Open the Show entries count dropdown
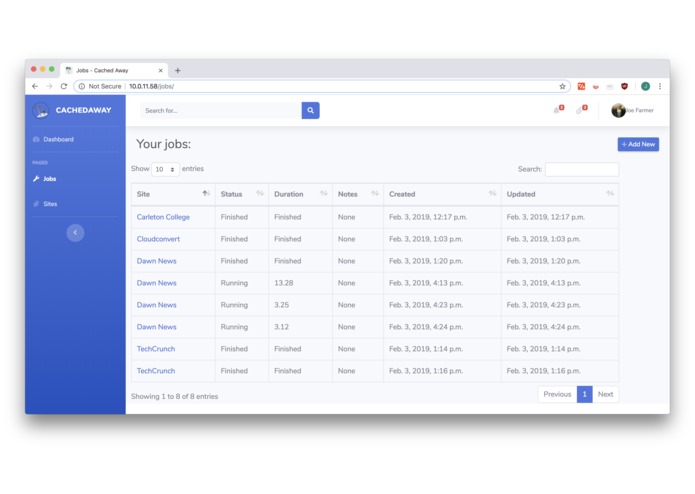 (165, 169)
